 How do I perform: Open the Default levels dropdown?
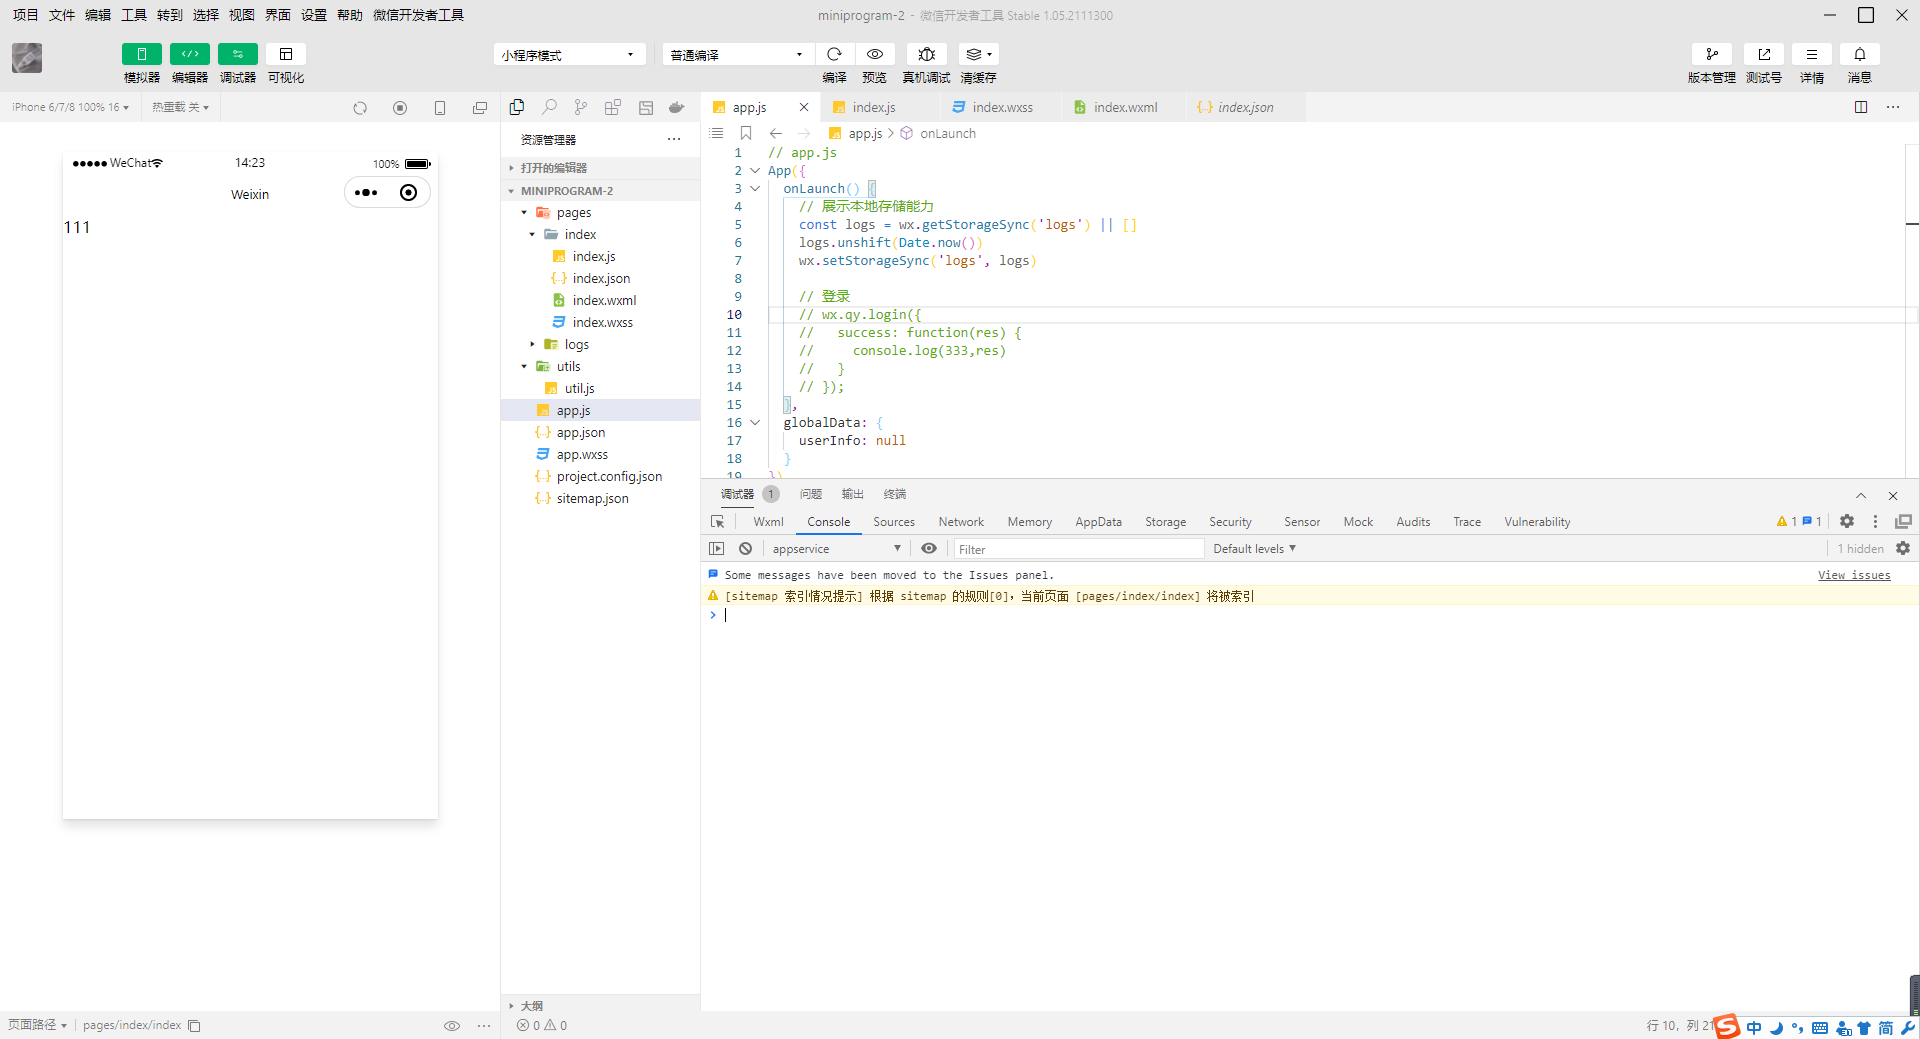click(1254, 548)
